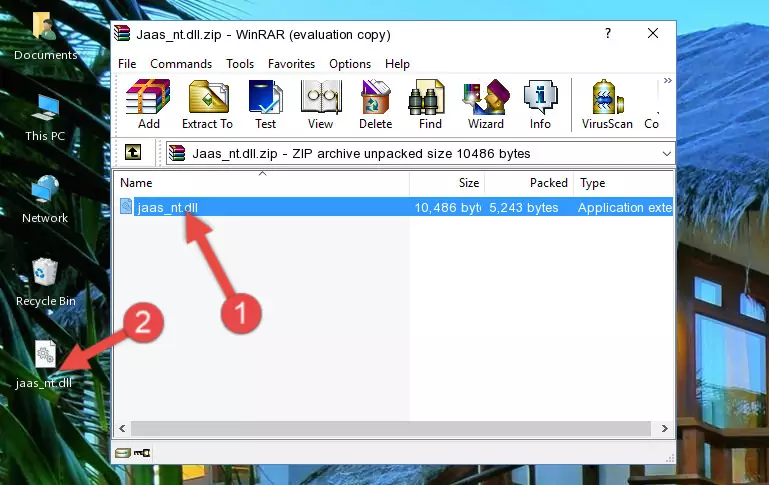Launch the Wizard tool
The width and height of the screenshot is (769, 485).
coord(486,104)
